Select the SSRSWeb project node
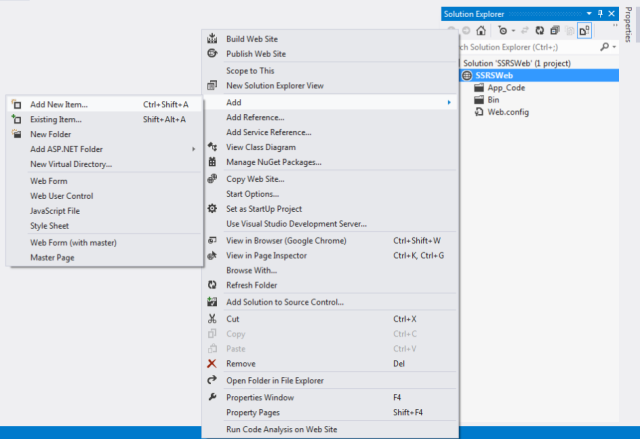The image size is (640, 439). 539,75
